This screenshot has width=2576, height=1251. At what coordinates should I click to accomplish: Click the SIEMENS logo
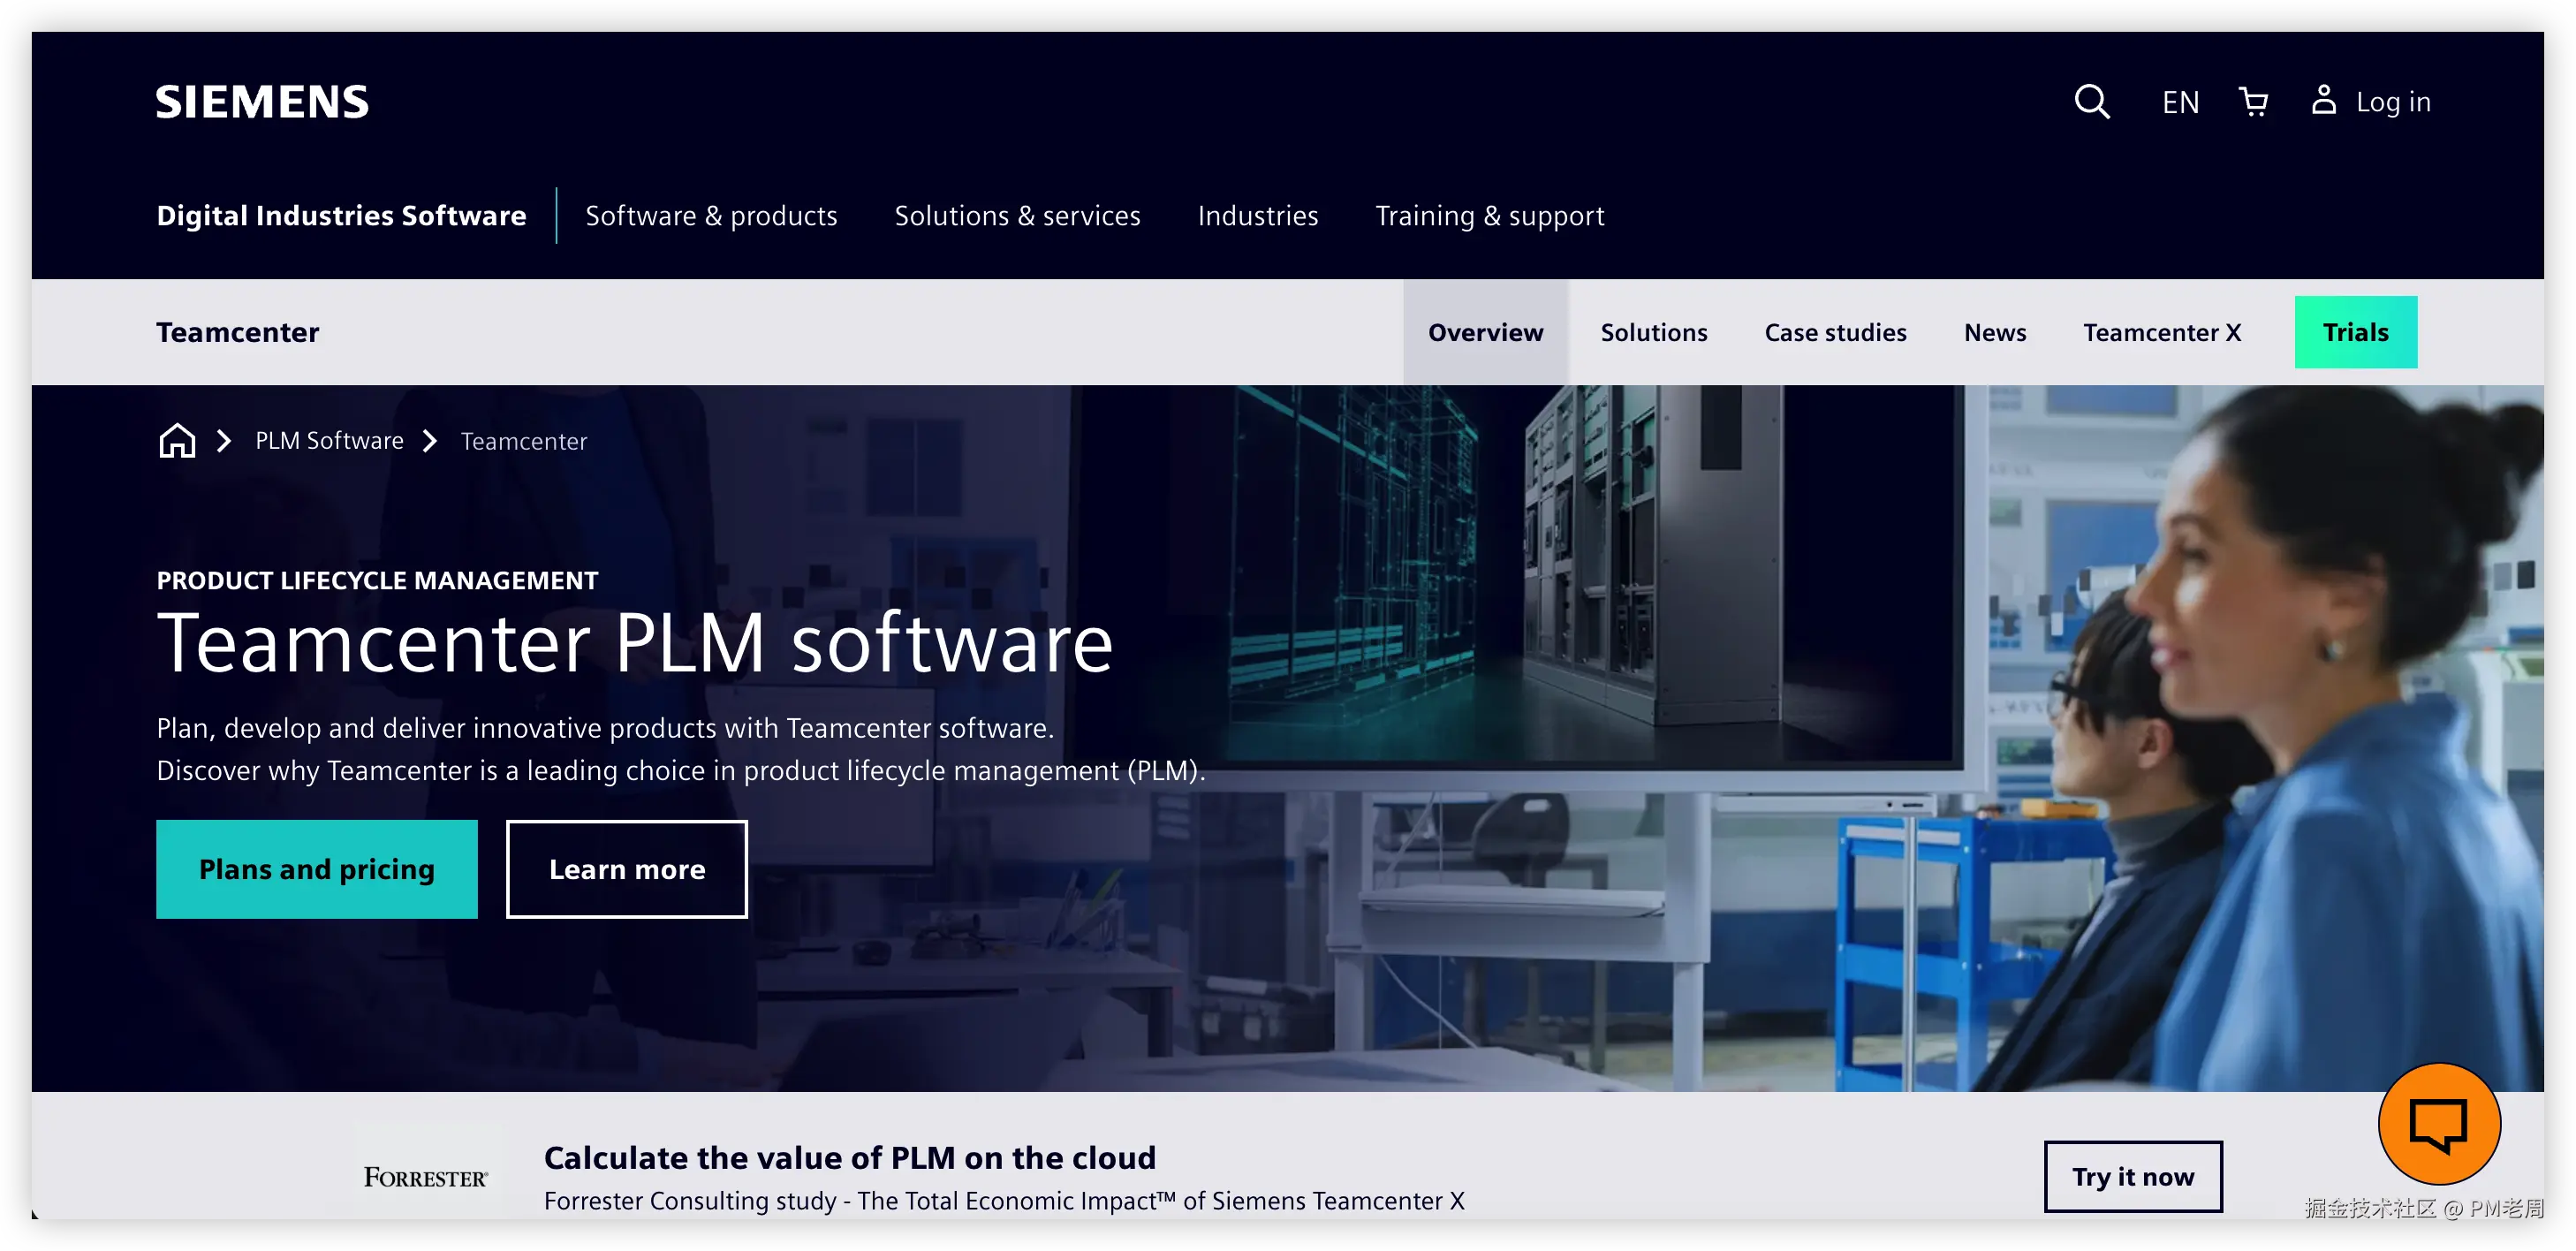261,101
